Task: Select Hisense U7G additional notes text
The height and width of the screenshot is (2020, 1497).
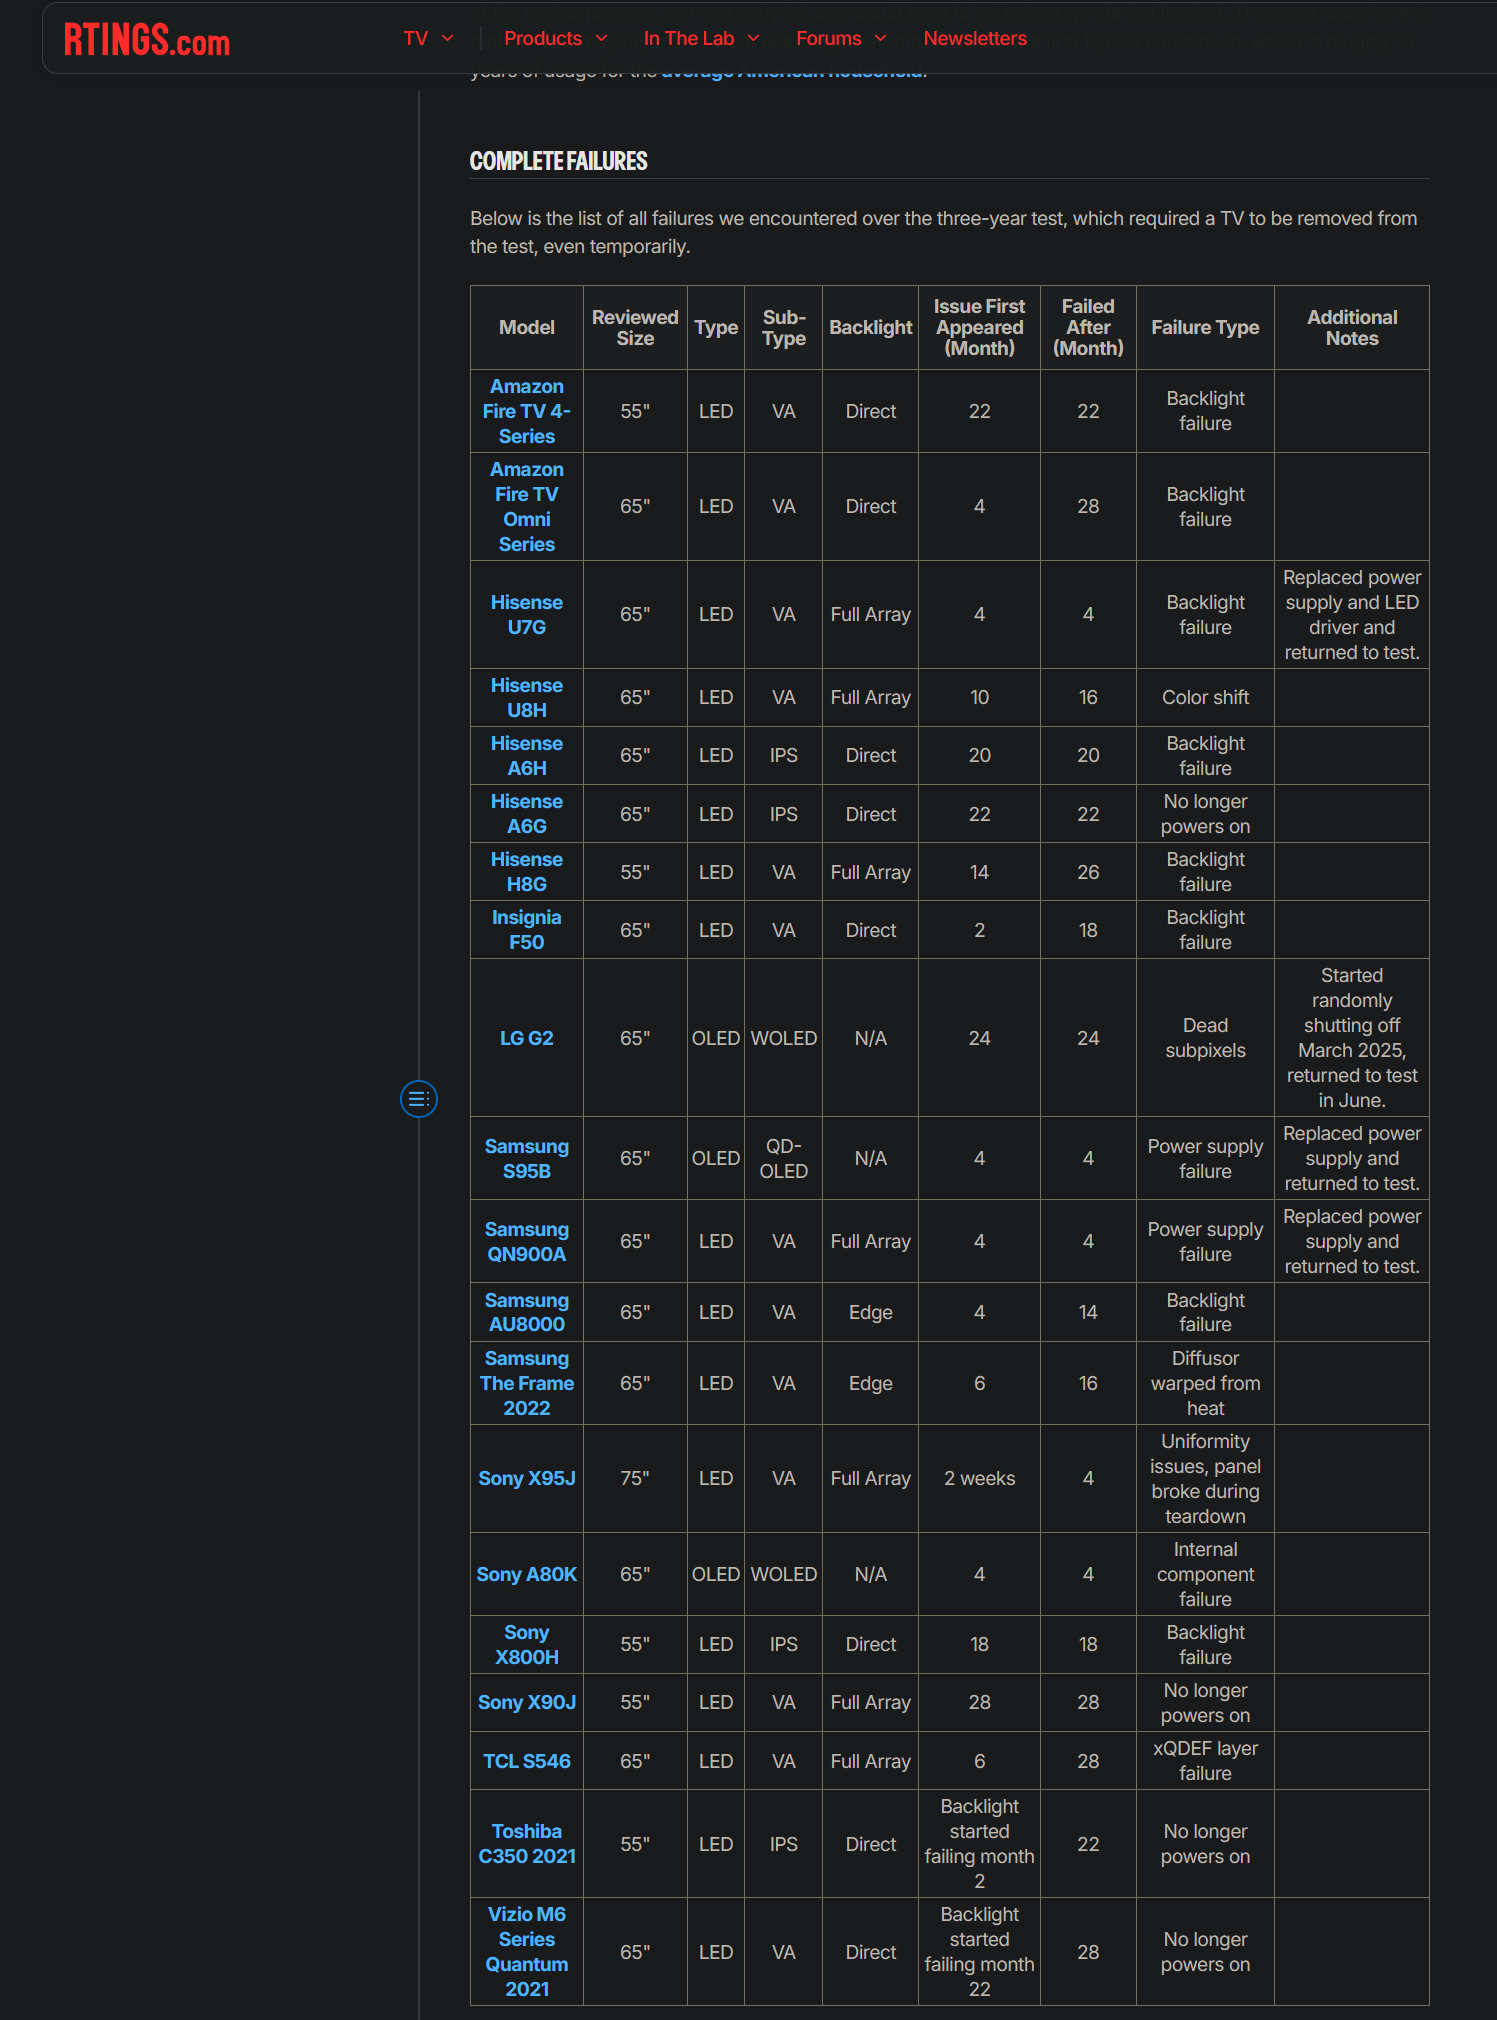Action: tap(1352, 615)
